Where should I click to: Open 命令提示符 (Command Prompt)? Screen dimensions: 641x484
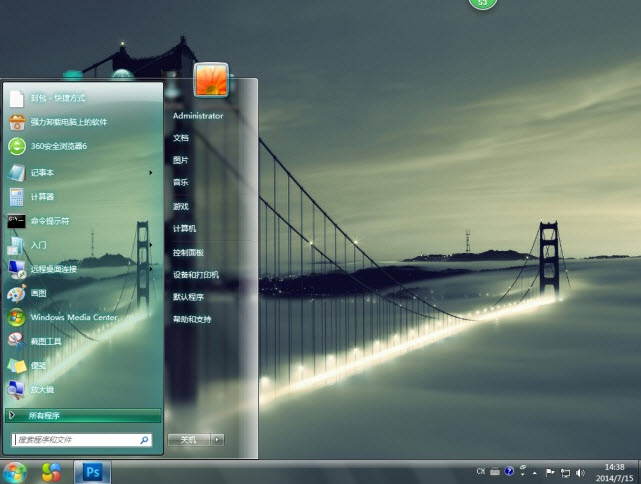tap(50, 220)
